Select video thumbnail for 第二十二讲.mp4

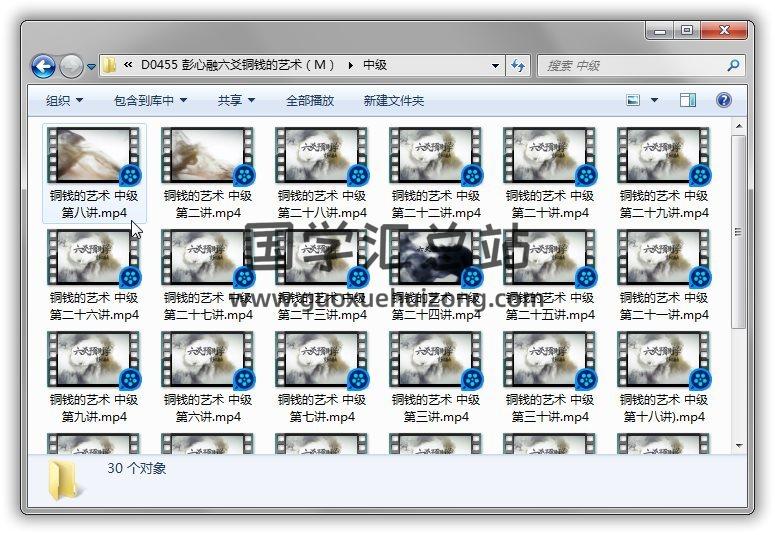pyautogui.click(x=435, y=155)
